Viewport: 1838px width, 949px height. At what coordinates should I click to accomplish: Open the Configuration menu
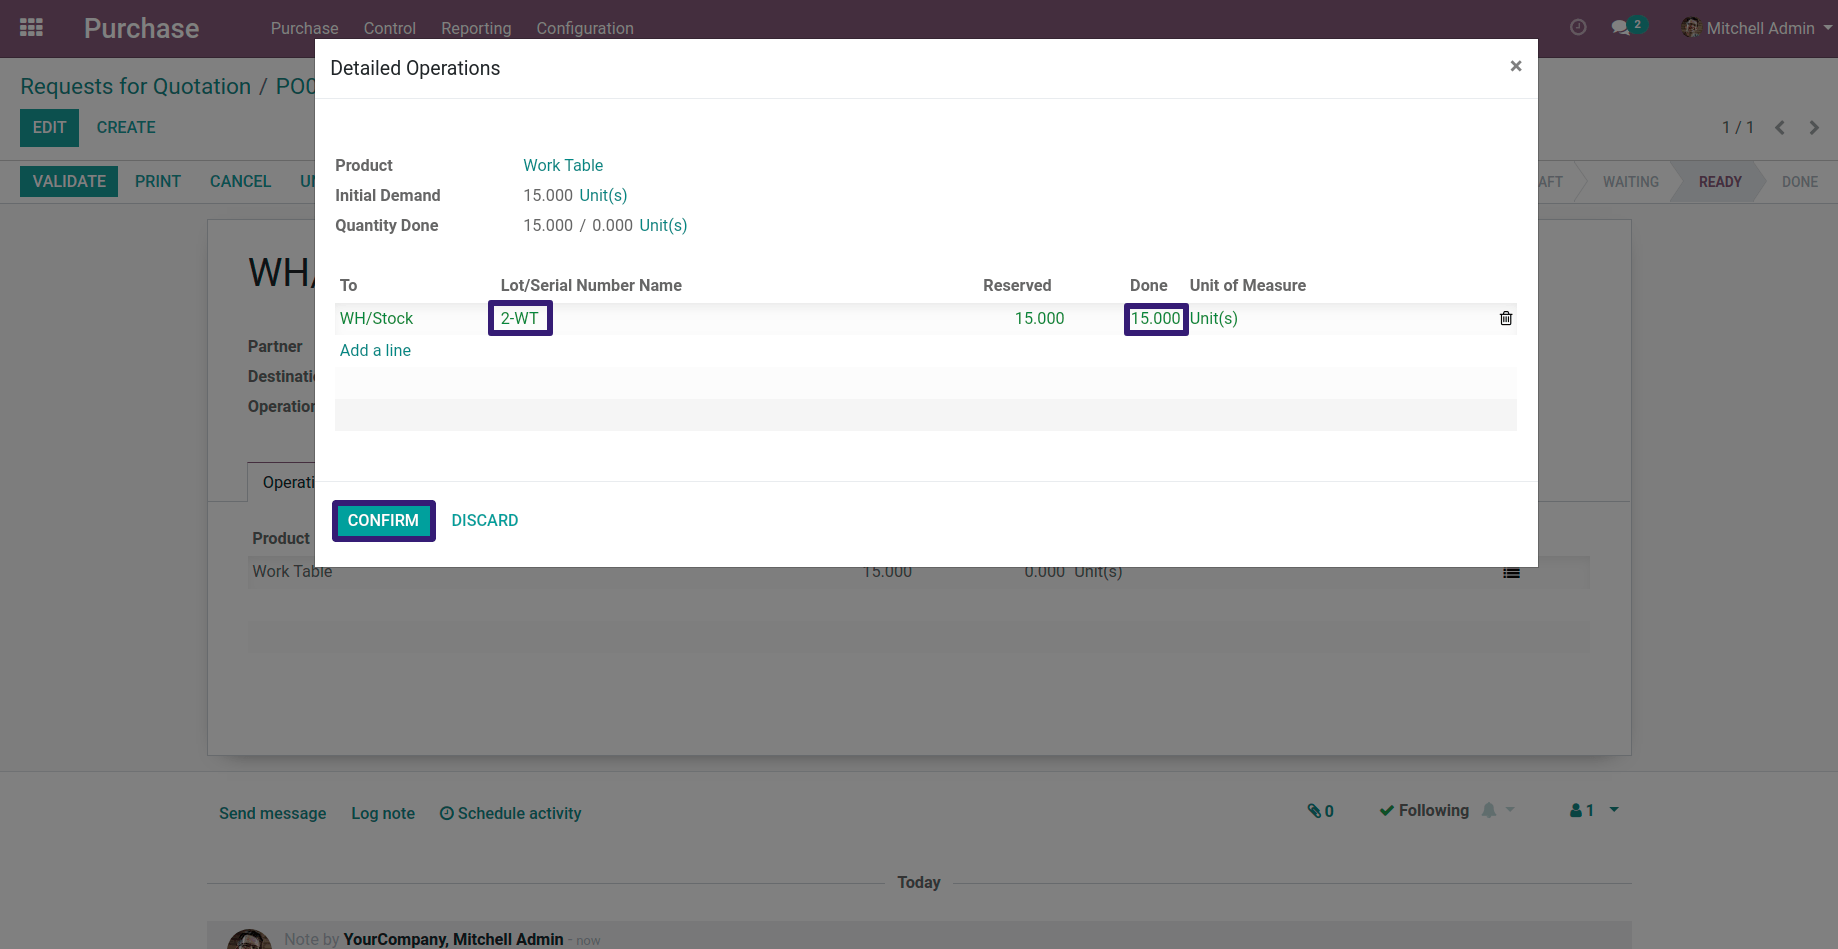(585, 28)
